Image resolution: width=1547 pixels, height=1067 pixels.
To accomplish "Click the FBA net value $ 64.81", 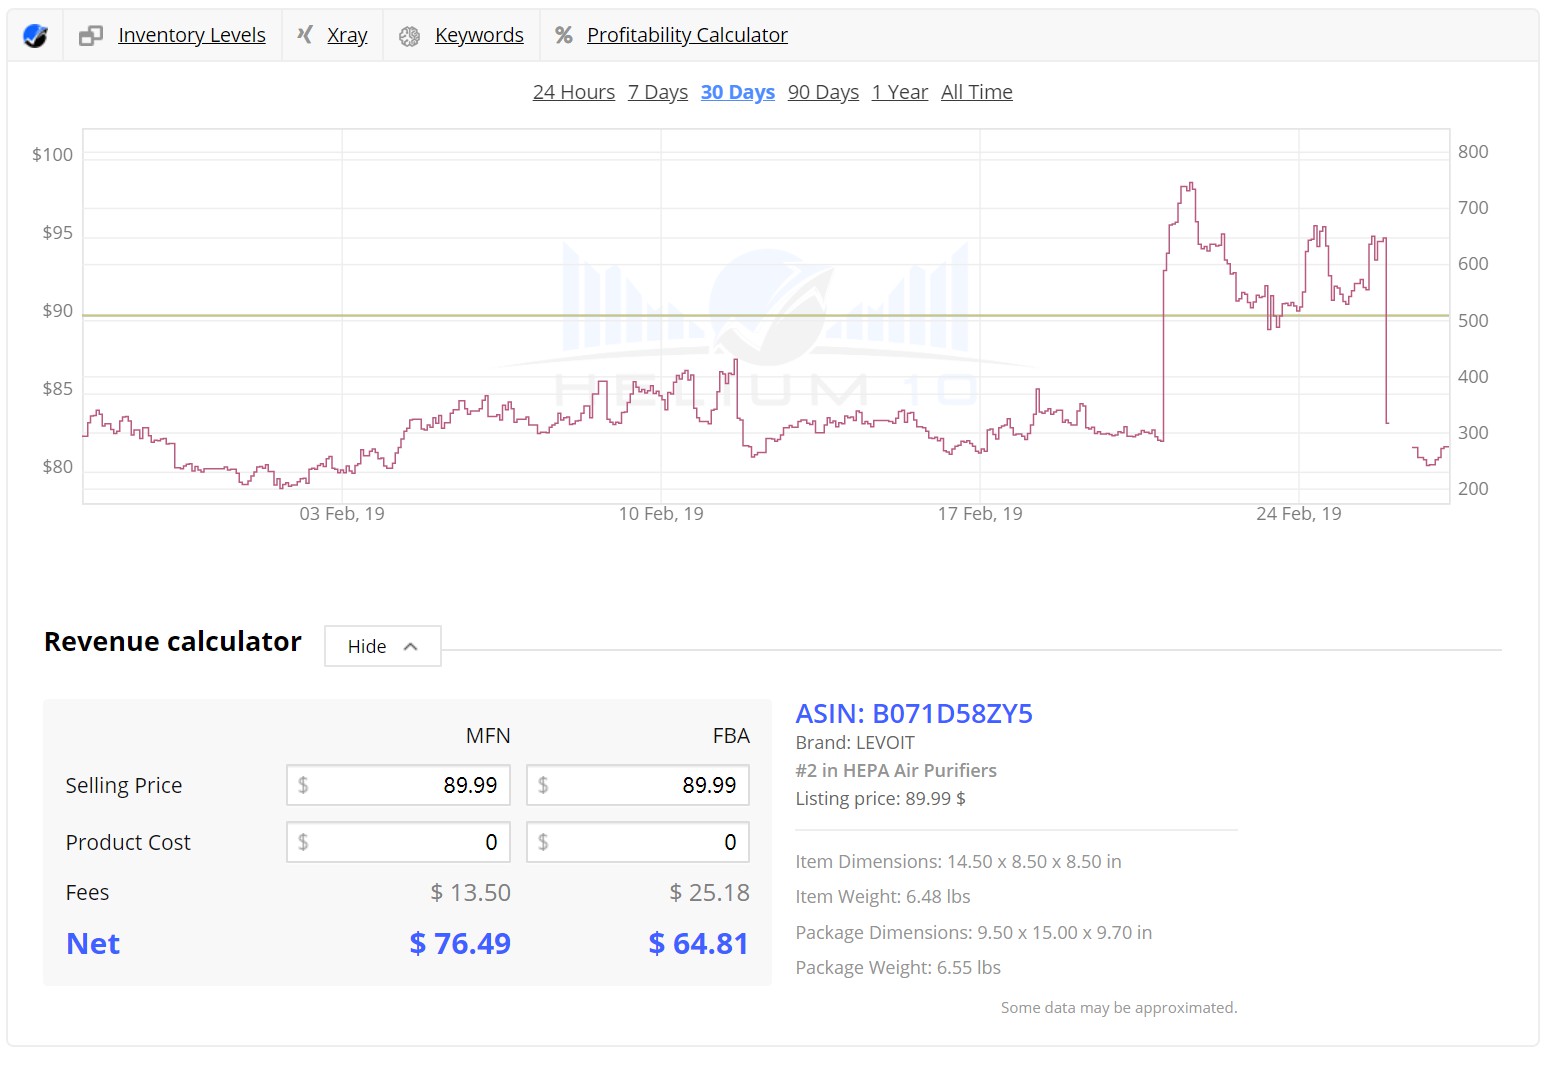I will [x=698, y=943].
